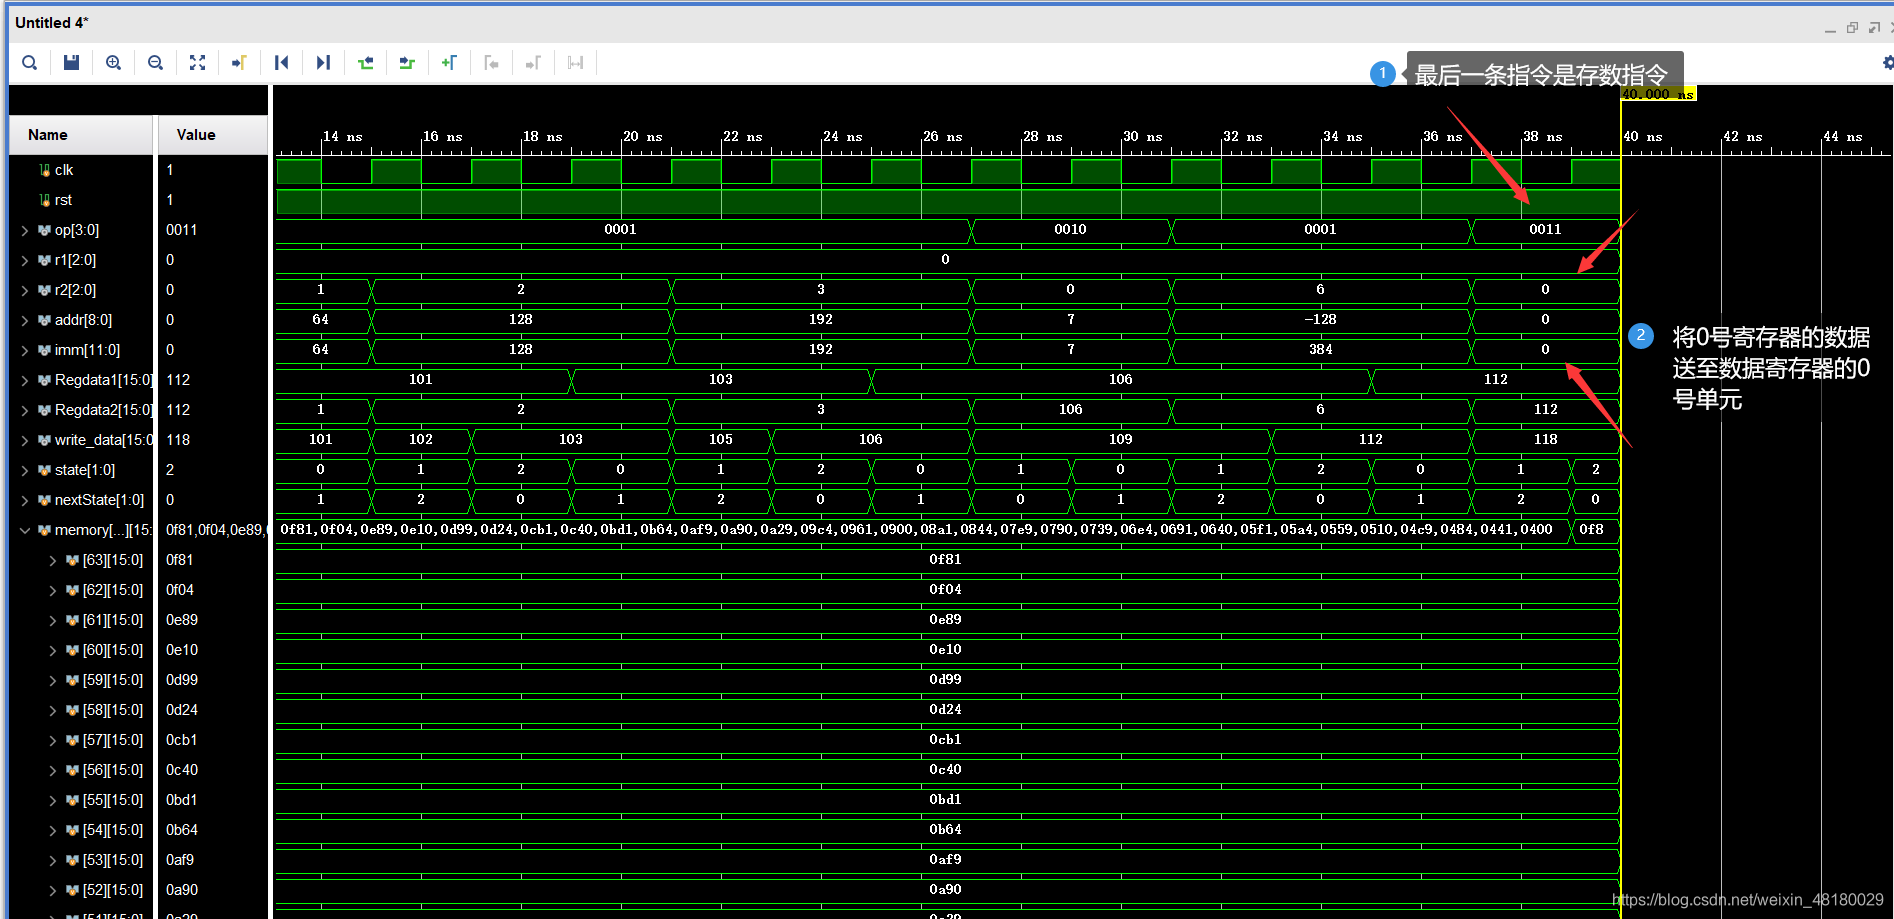Expand the state[1:0] signal
This screenshot has height=919, width=1894.
[25, 470]
